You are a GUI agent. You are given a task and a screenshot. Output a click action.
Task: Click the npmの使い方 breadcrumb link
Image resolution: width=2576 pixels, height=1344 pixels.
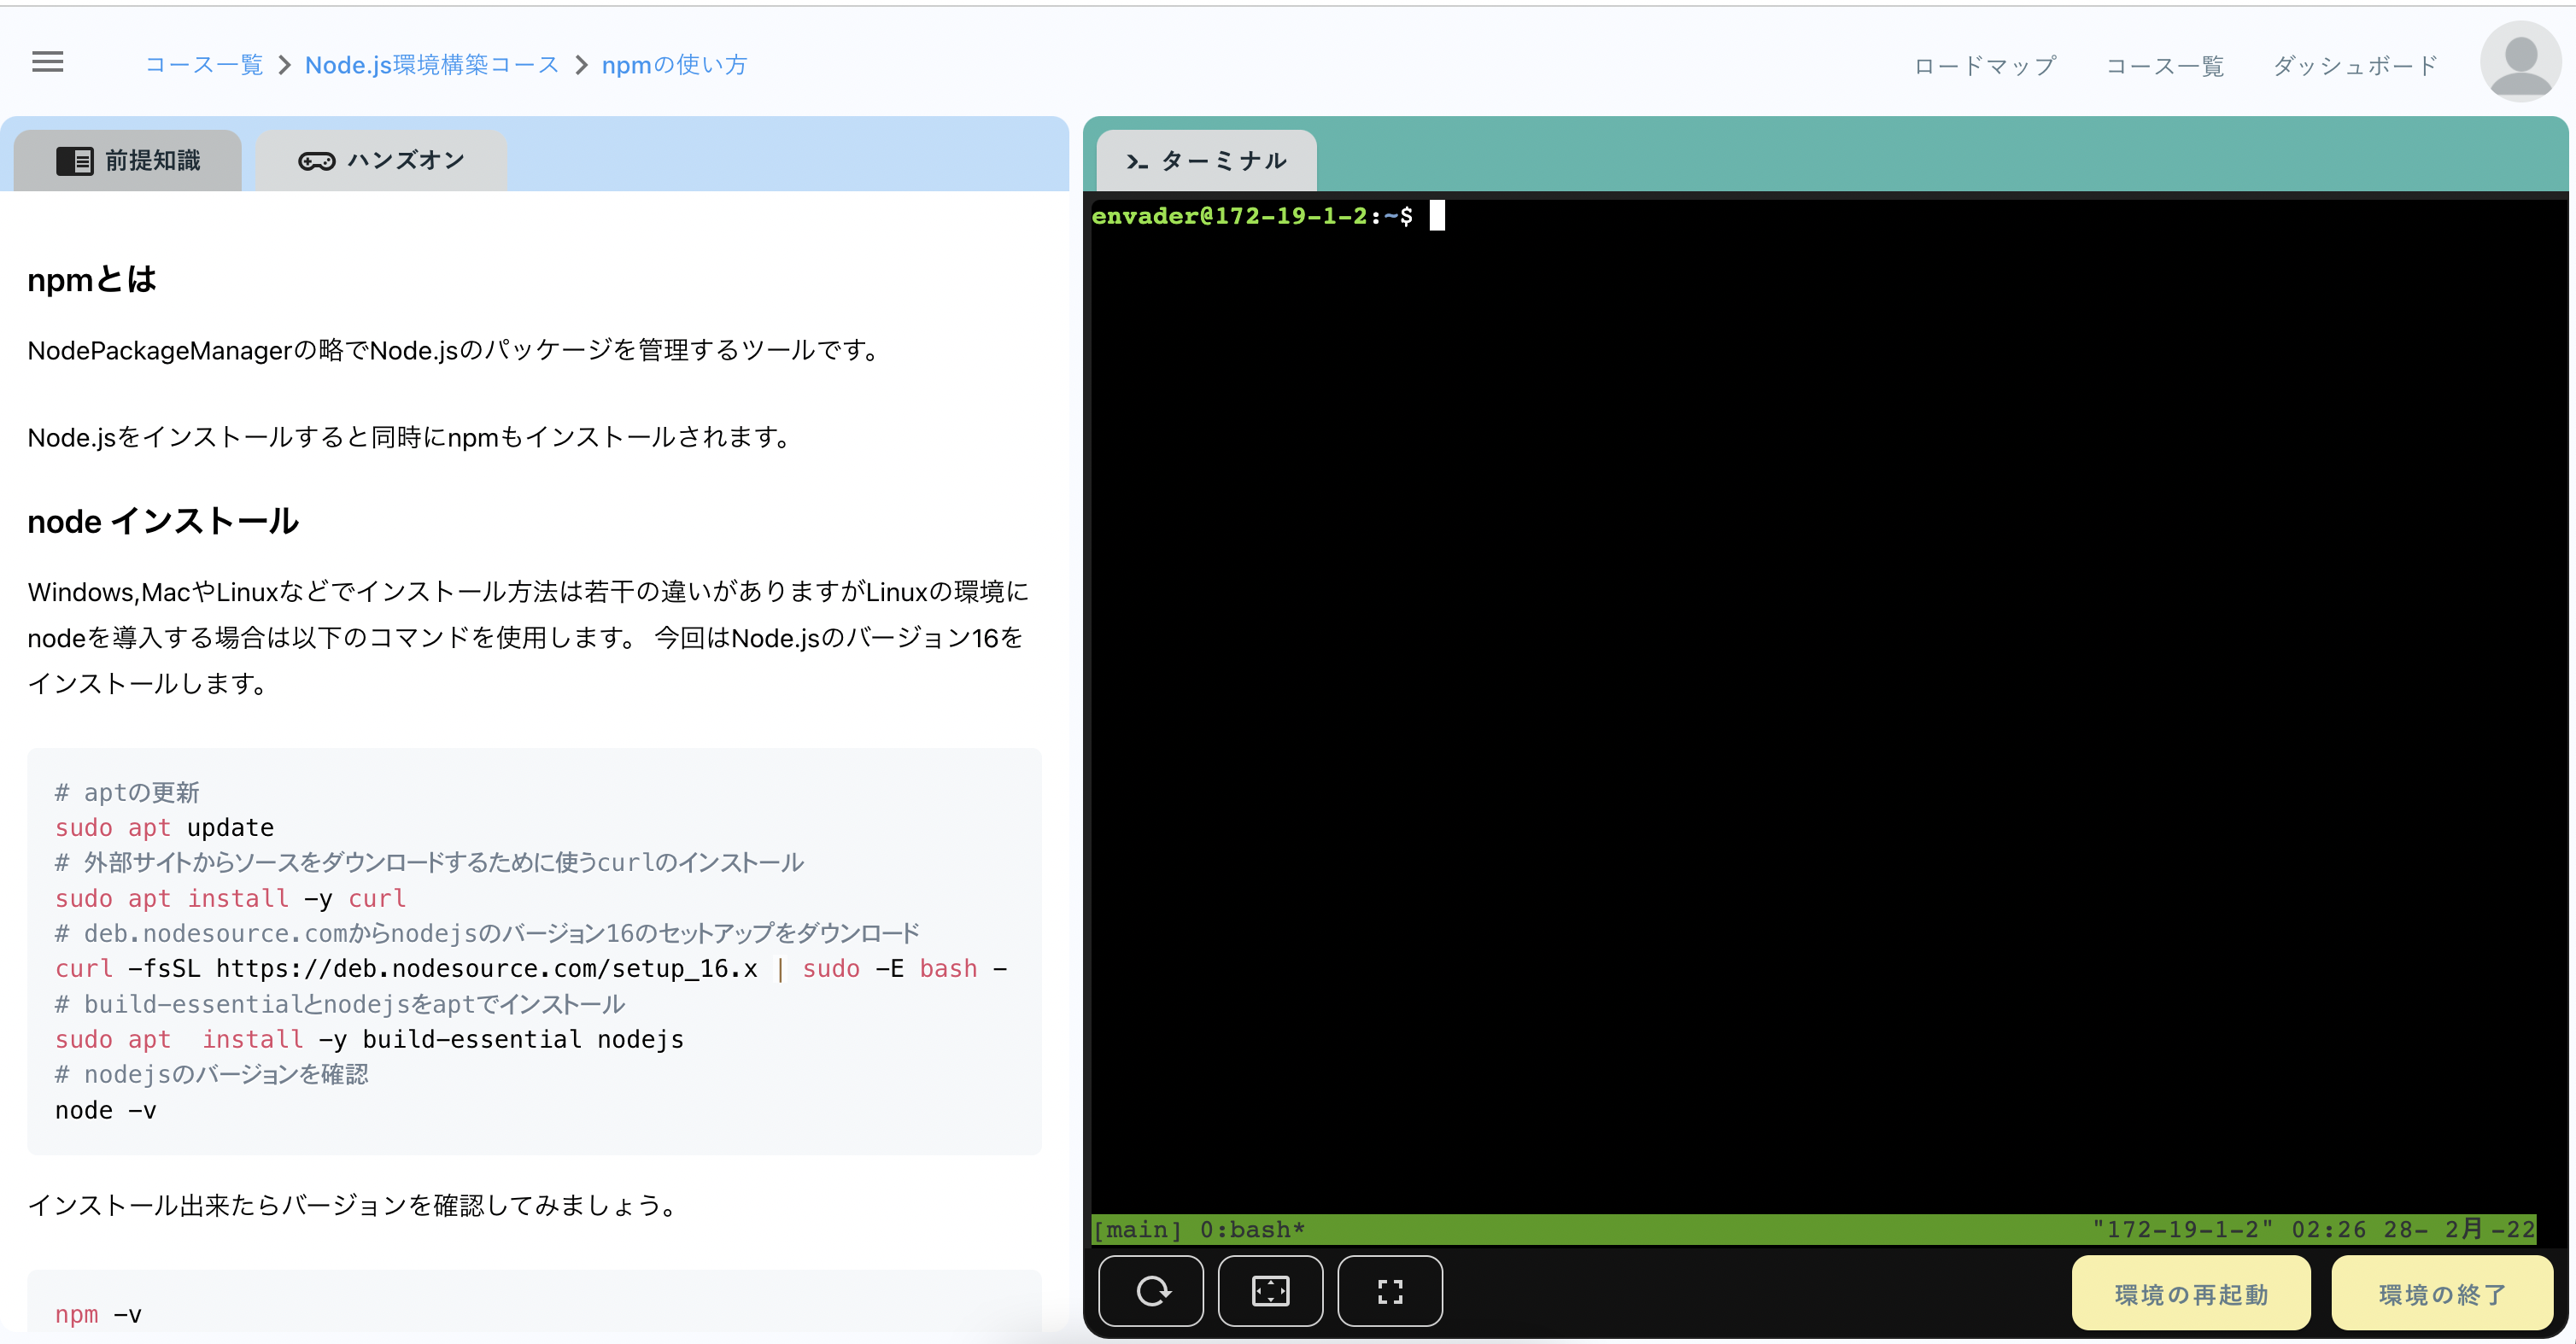click(x=674, y=65)
